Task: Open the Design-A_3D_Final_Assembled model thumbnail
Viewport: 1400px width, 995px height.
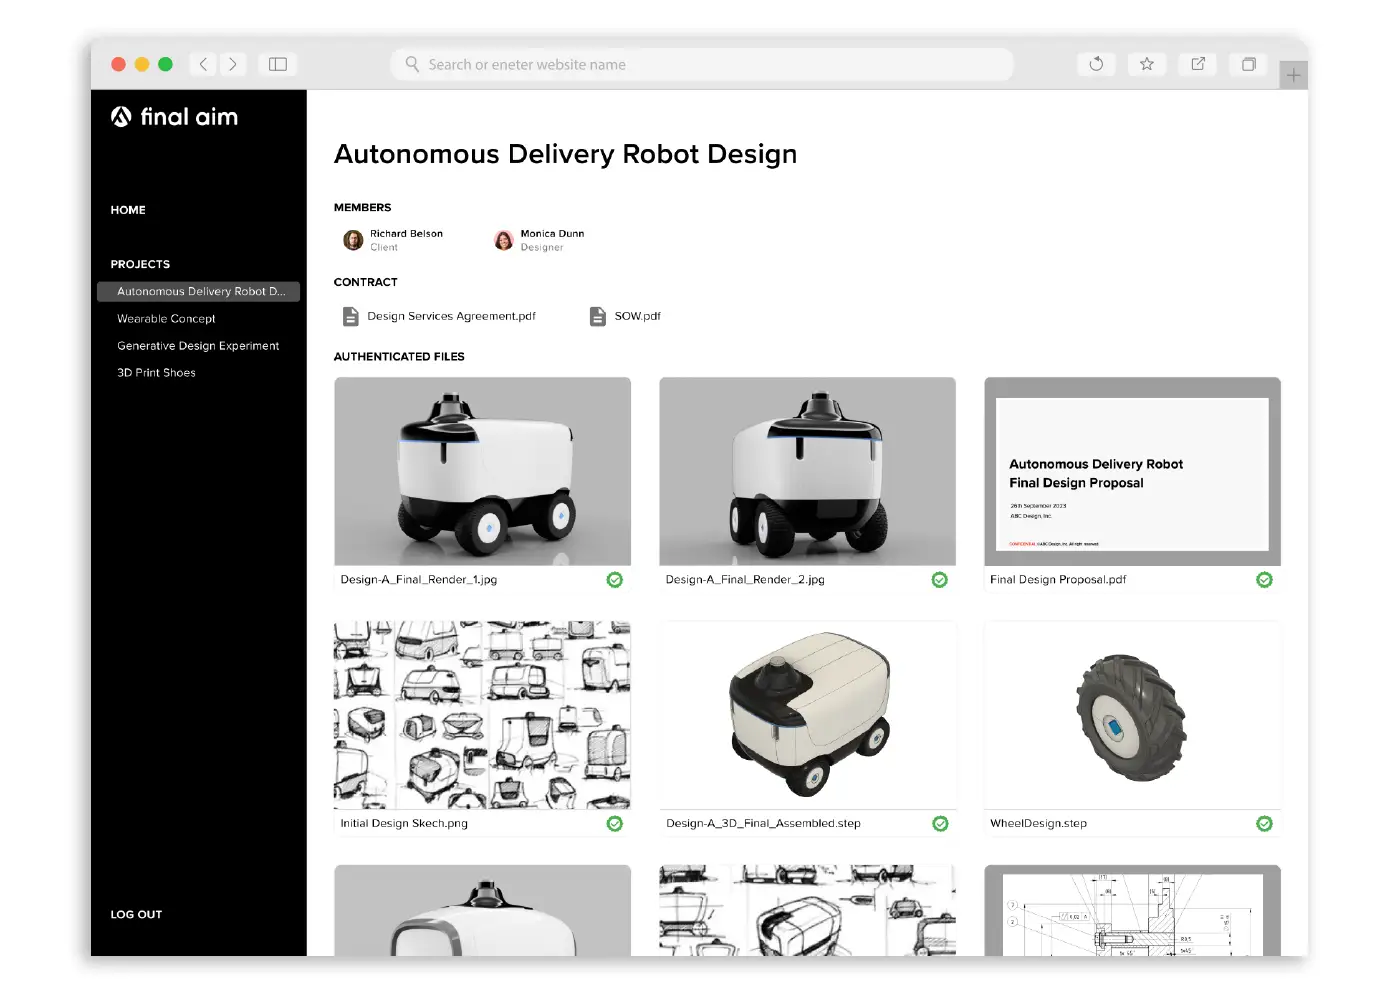Action: click(807, 715)
